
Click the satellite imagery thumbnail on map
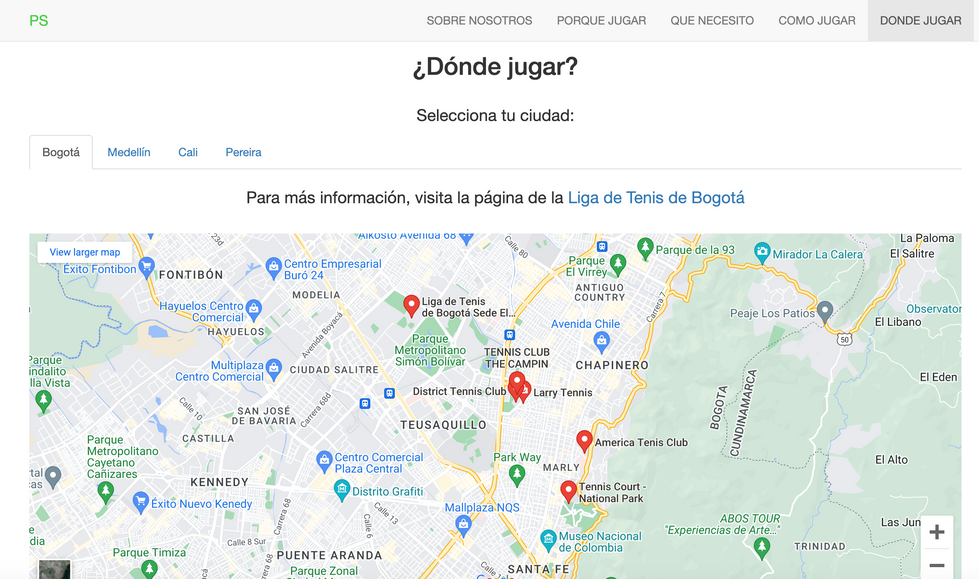click(x=54, y=569)
